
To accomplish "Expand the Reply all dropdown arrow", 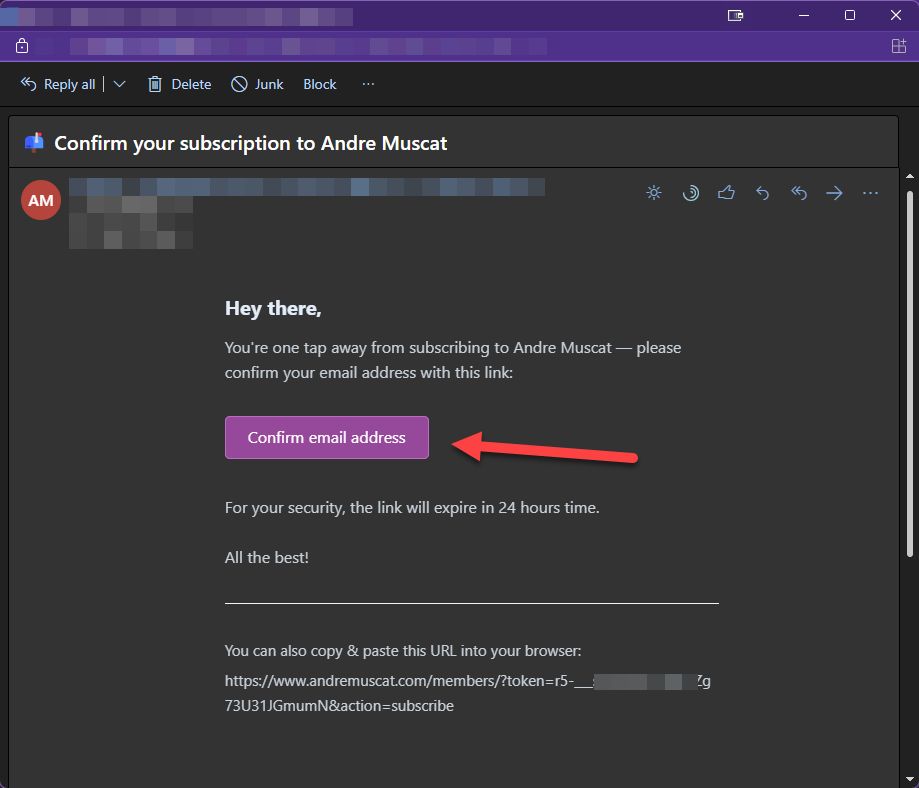I will (120, 84).
